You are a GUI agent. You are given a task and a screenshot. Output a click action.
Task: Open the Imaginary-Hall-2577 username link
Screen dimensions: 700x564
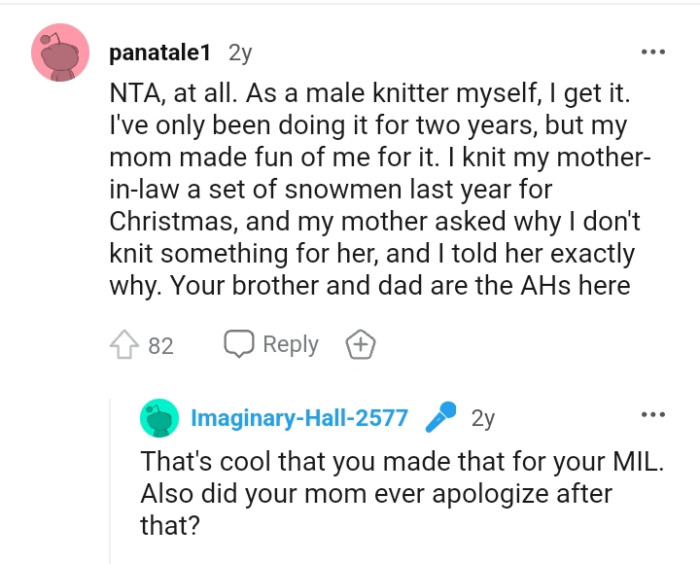coord(299,418)
